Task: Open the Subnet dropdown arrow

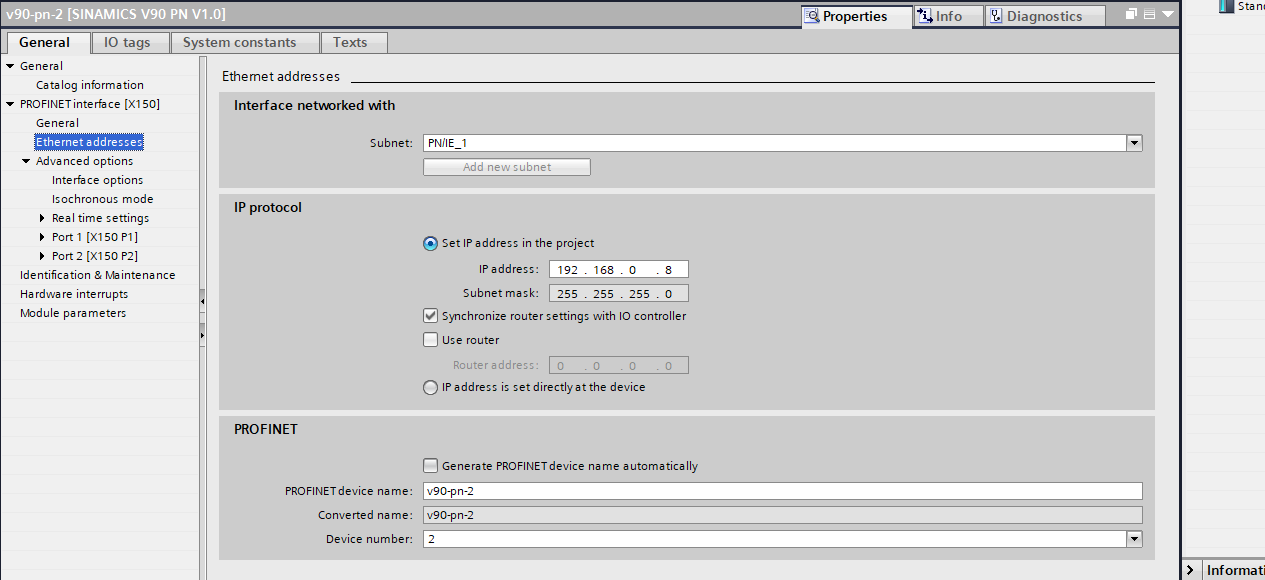Action: coord(1134,143)
